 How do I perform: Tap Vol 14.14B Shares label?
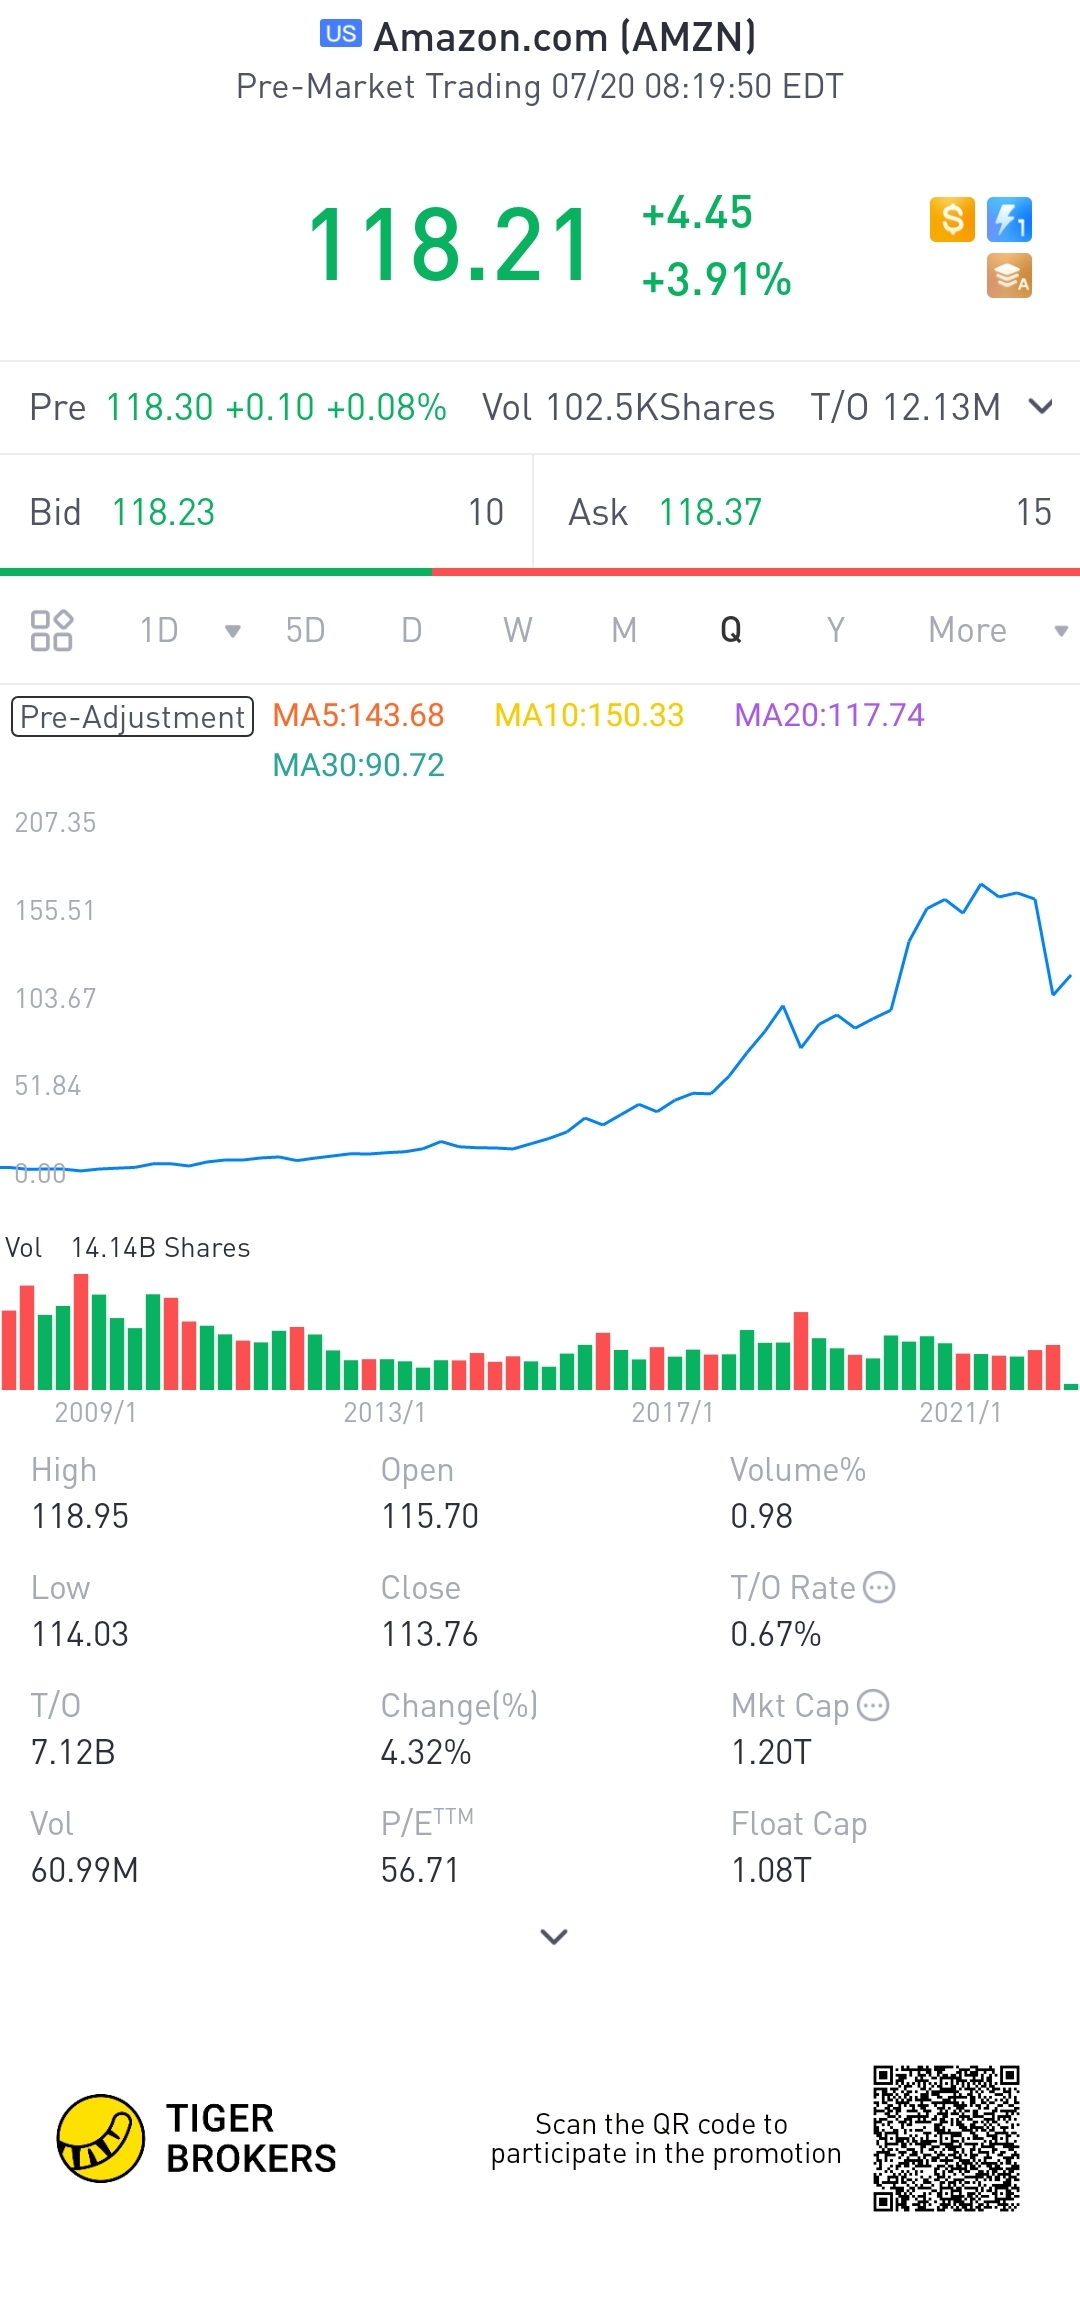point(128,1248)
